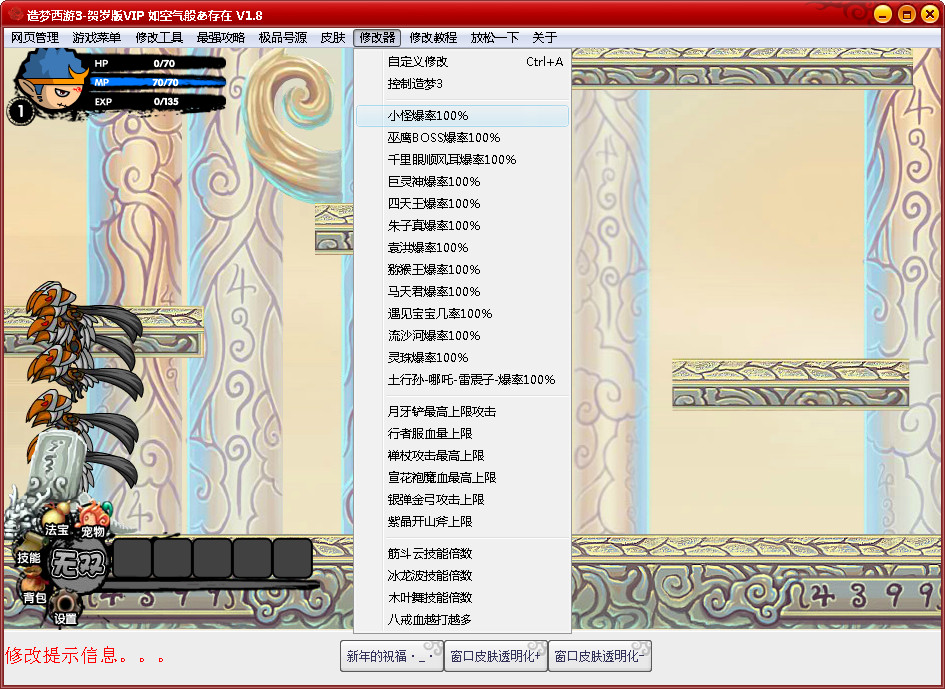Click the last empty skill slot
Screen dimensions: 945x689
coord(292,559)
